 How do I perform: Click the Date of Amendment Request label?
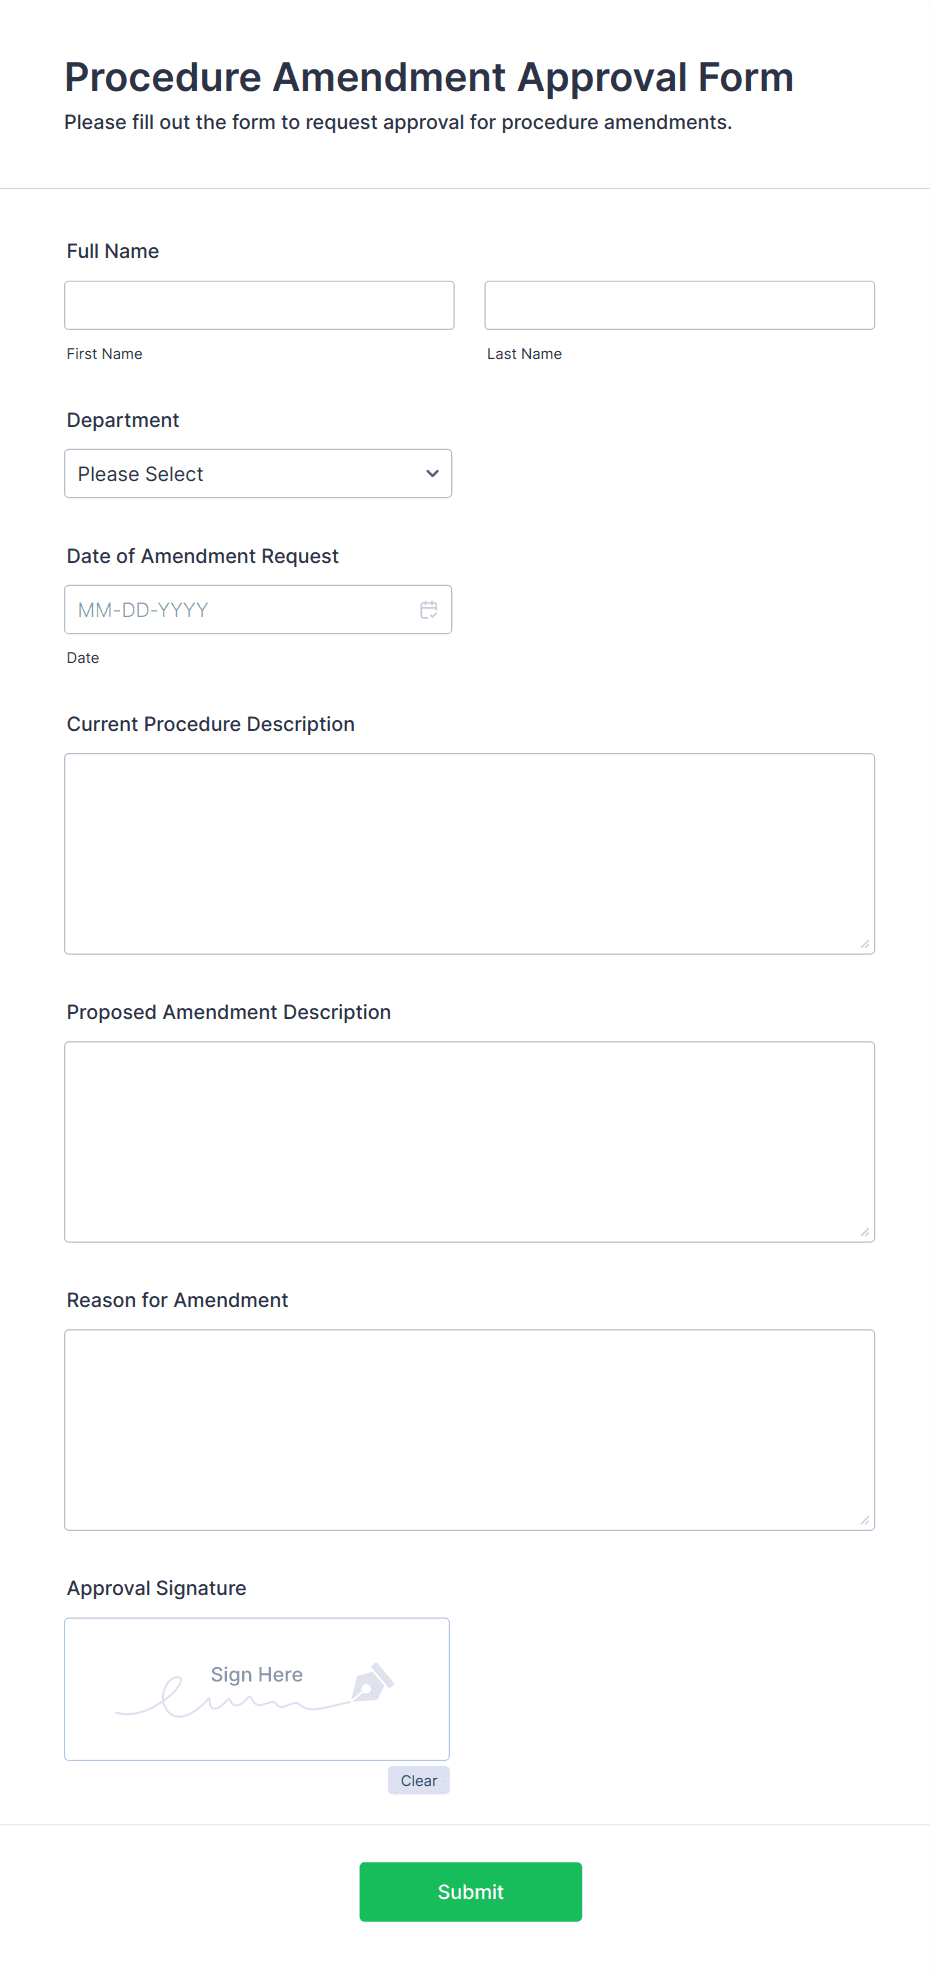(x=203, y=556)
